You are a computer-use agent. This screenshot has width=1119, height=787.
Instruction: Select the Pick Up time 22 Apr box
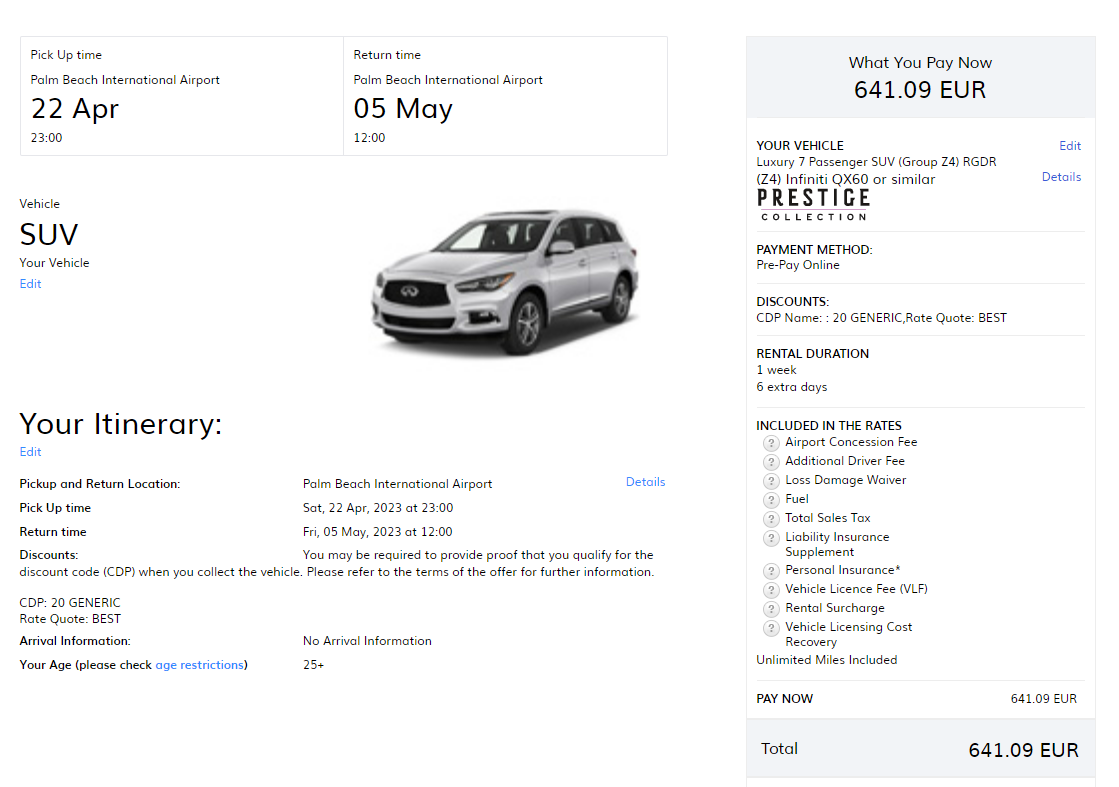pos(182,96)
